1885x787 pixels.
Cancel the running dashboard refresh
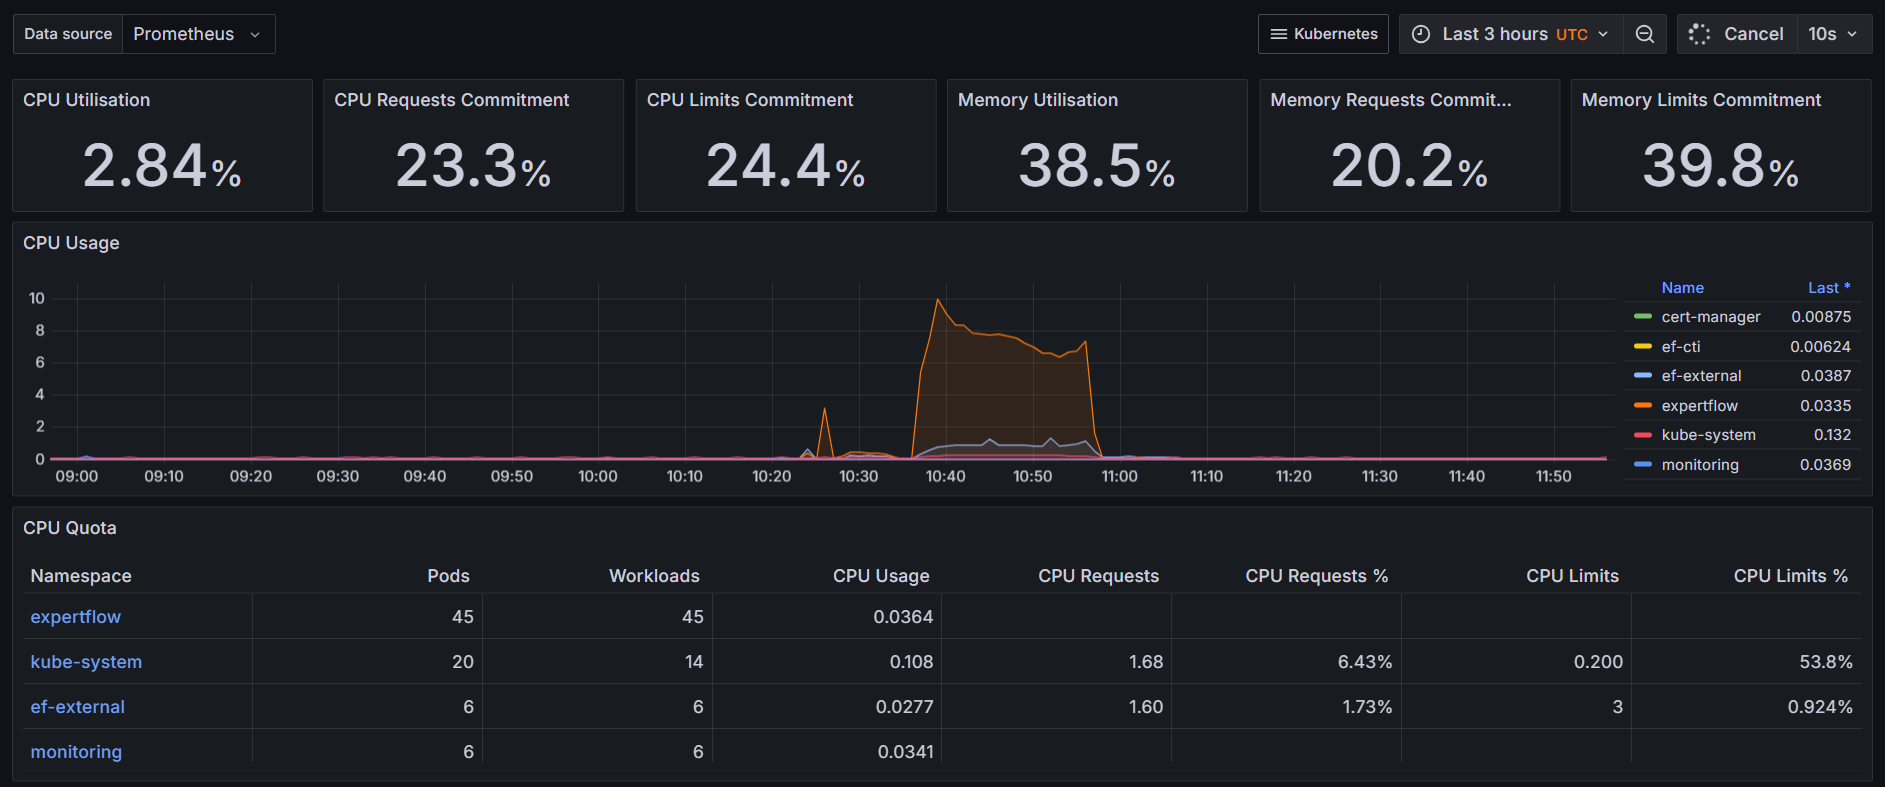coord(1752,34)
